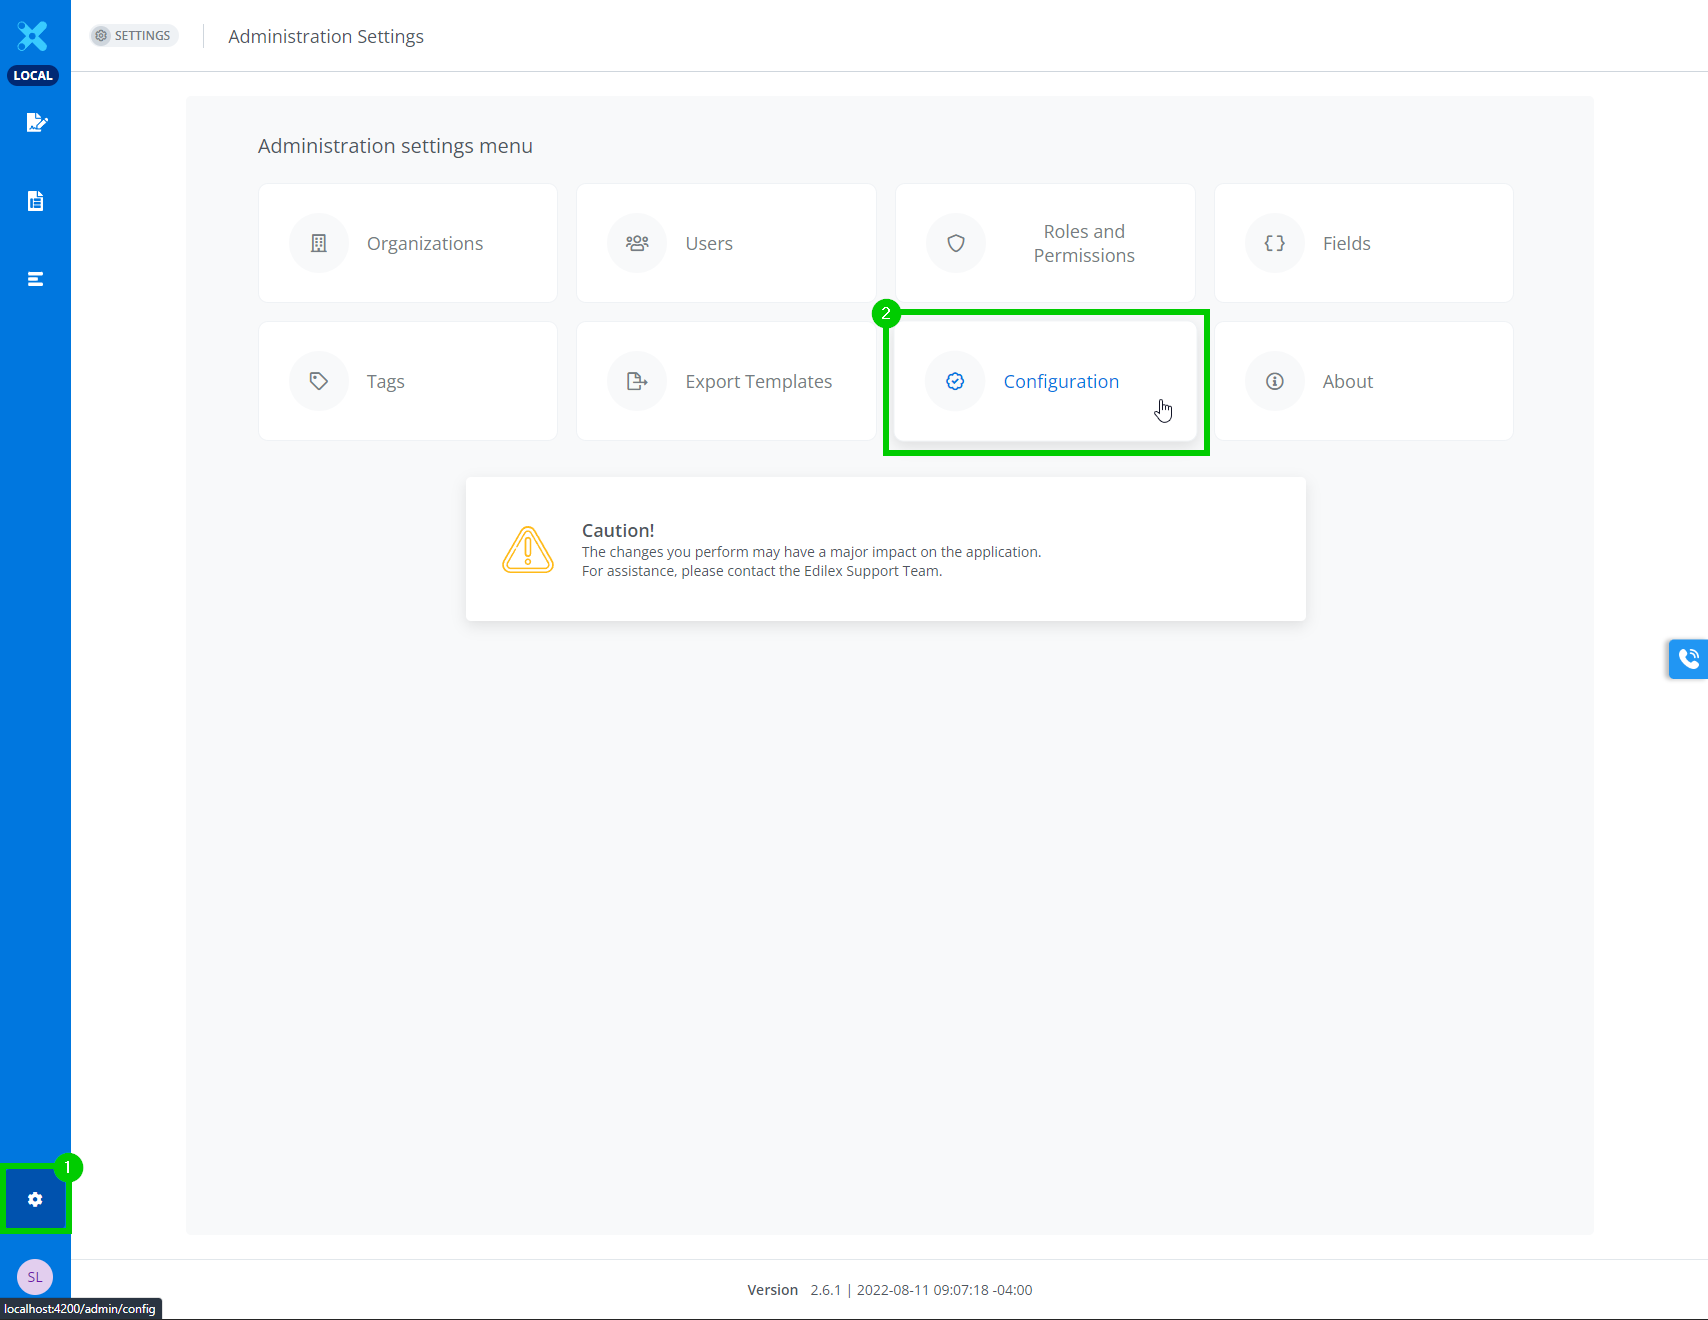Open the phone support widget
The width and height of the screenshot is (1708, 1320).
tap(1688, 659)
